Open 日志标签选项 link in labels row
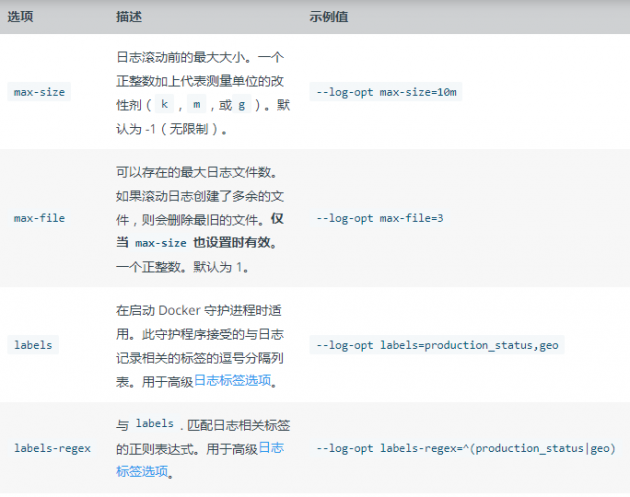This screenshot has height=497, width=630. pos(233,380)
